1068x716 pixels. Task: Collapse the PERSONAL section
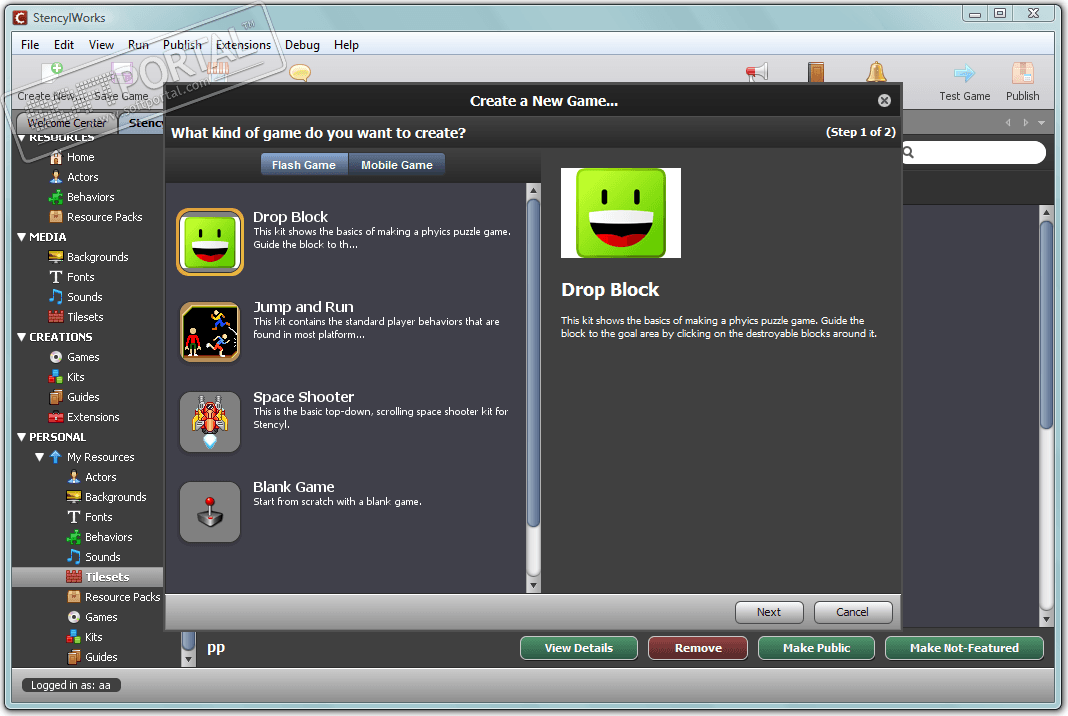tap(22, 437)
